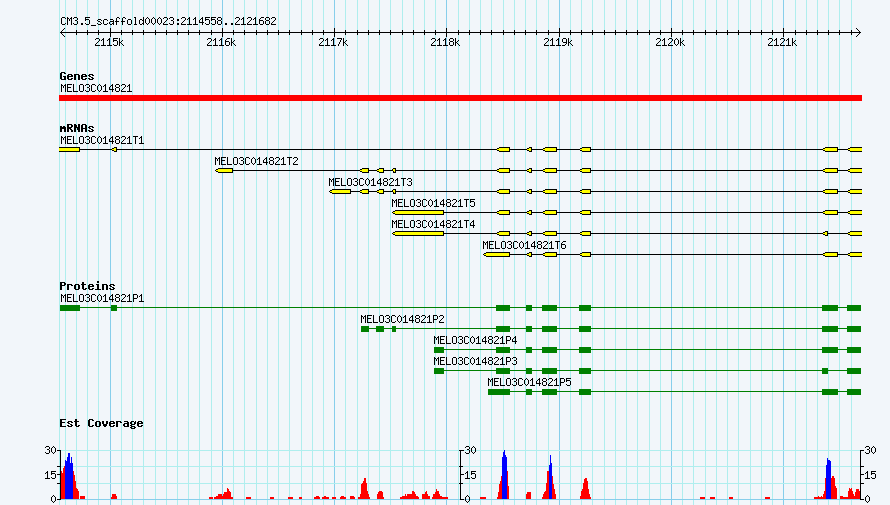Open mRNA transcript MELO3C014821T6 label
Screen dimensions: 890x505
pos(524,245)
